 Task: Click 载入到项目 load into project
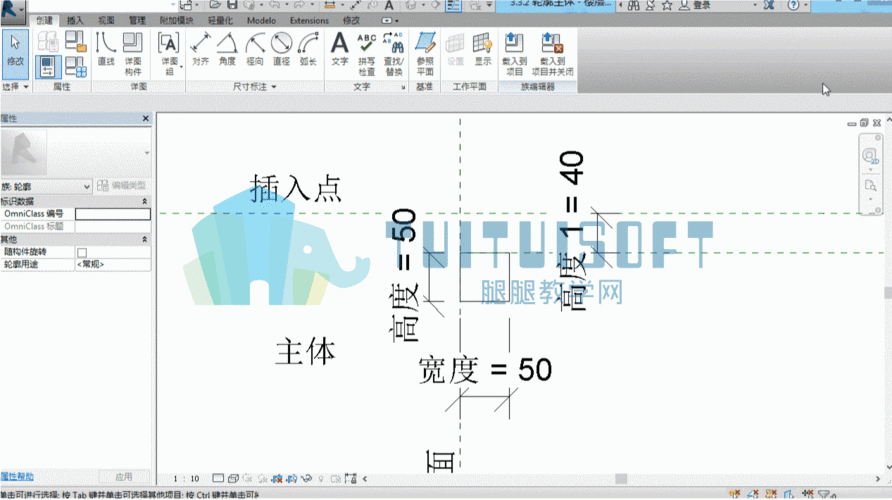(514, 53)
